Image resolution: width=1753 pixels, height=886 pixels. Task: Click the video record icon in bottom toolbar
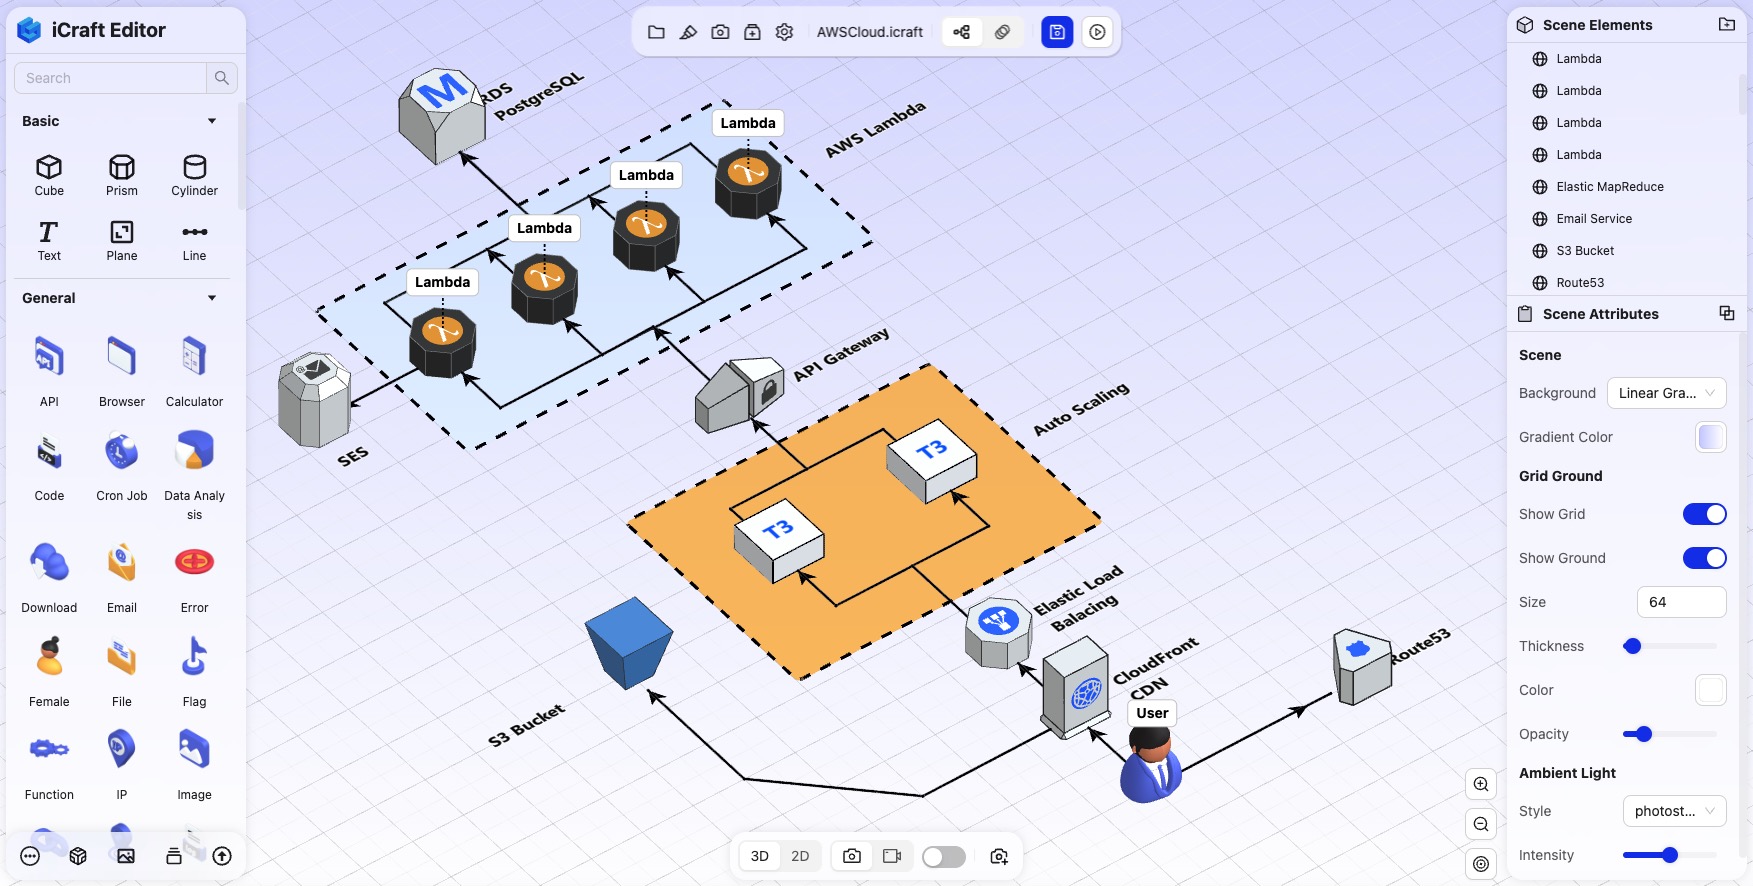pos(892,856)
